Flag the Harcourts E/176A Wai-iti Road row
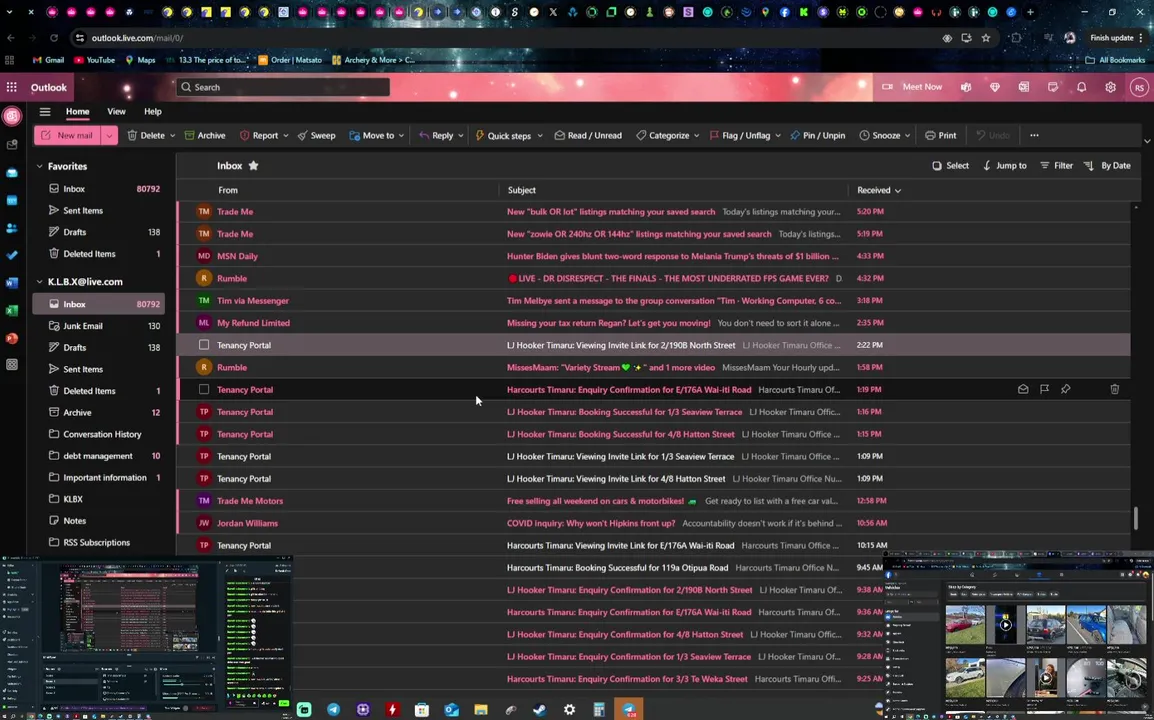The image size is (1154, 720). (1044, 389)
